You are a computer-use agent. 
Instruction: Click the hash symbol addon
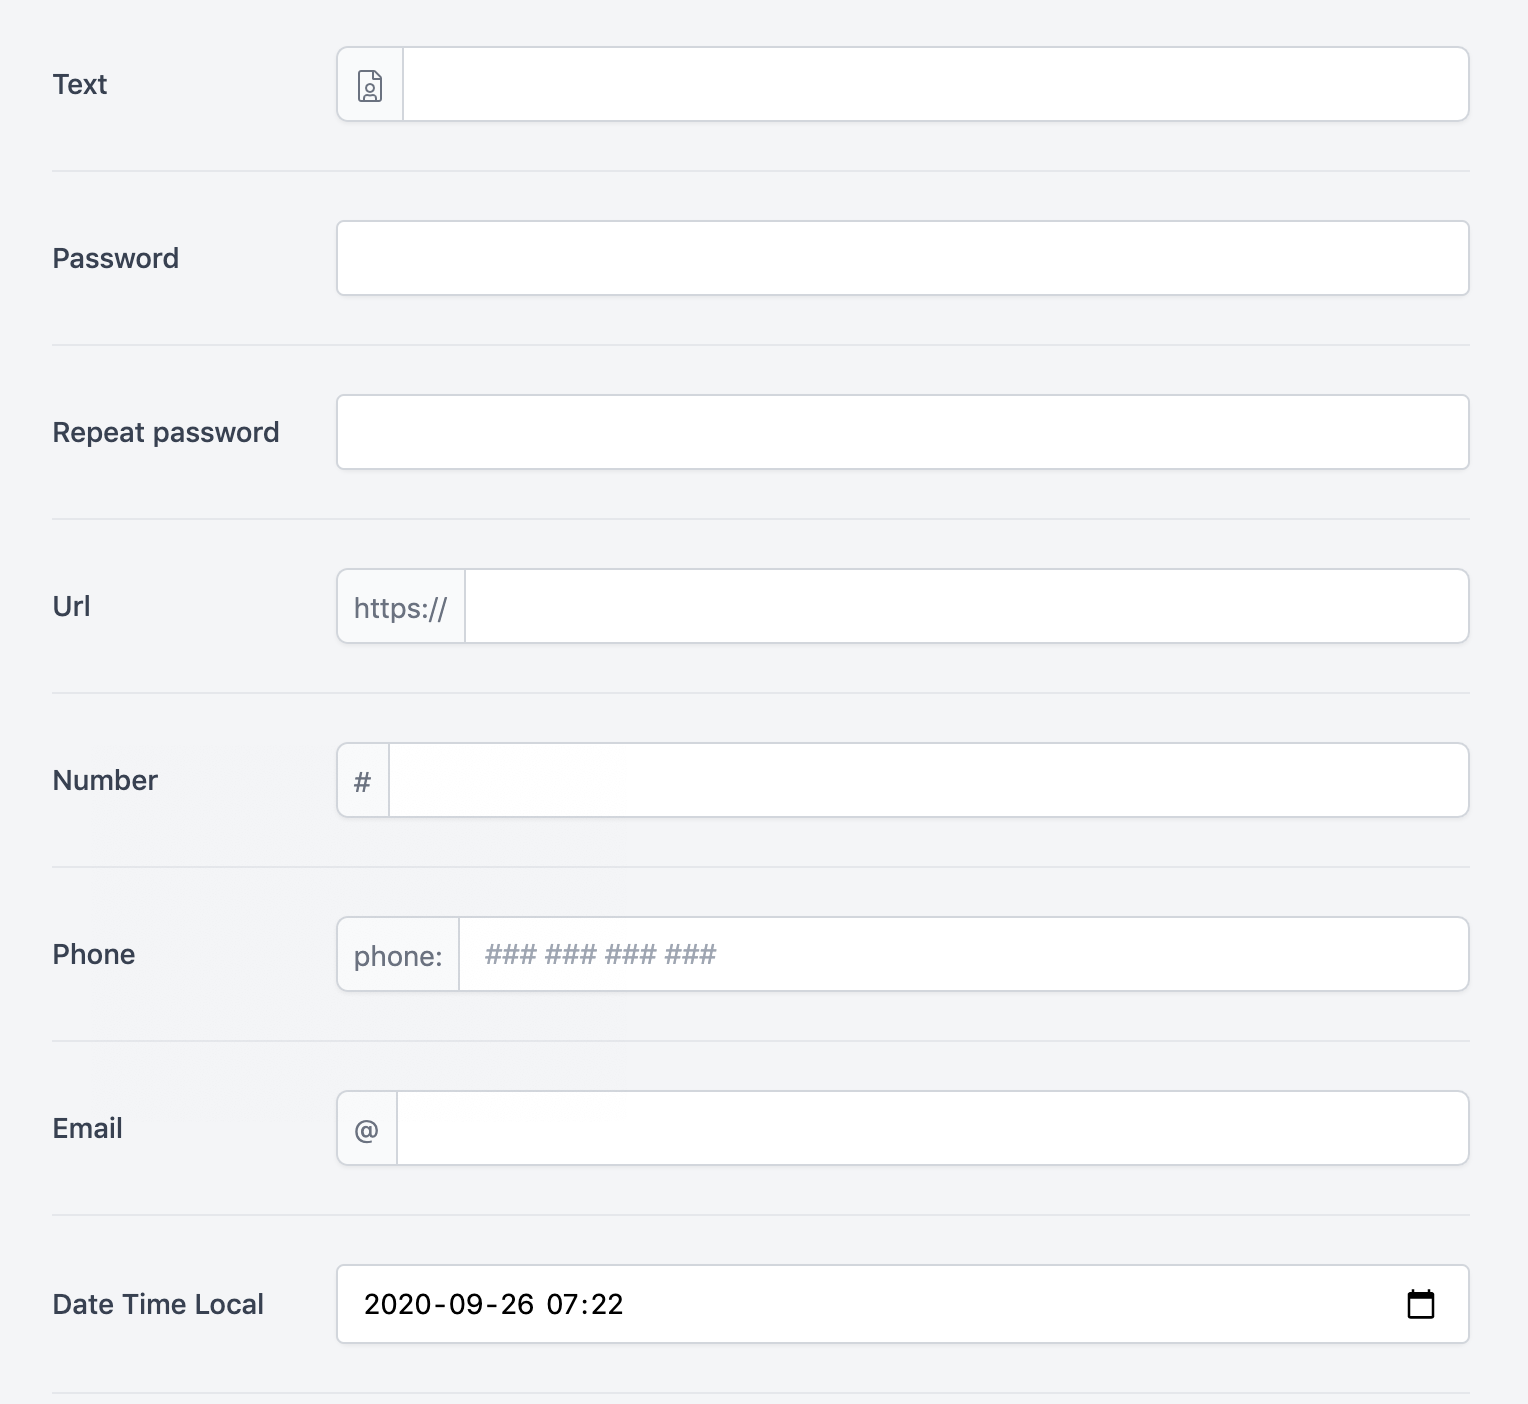(x=363, y=780)
